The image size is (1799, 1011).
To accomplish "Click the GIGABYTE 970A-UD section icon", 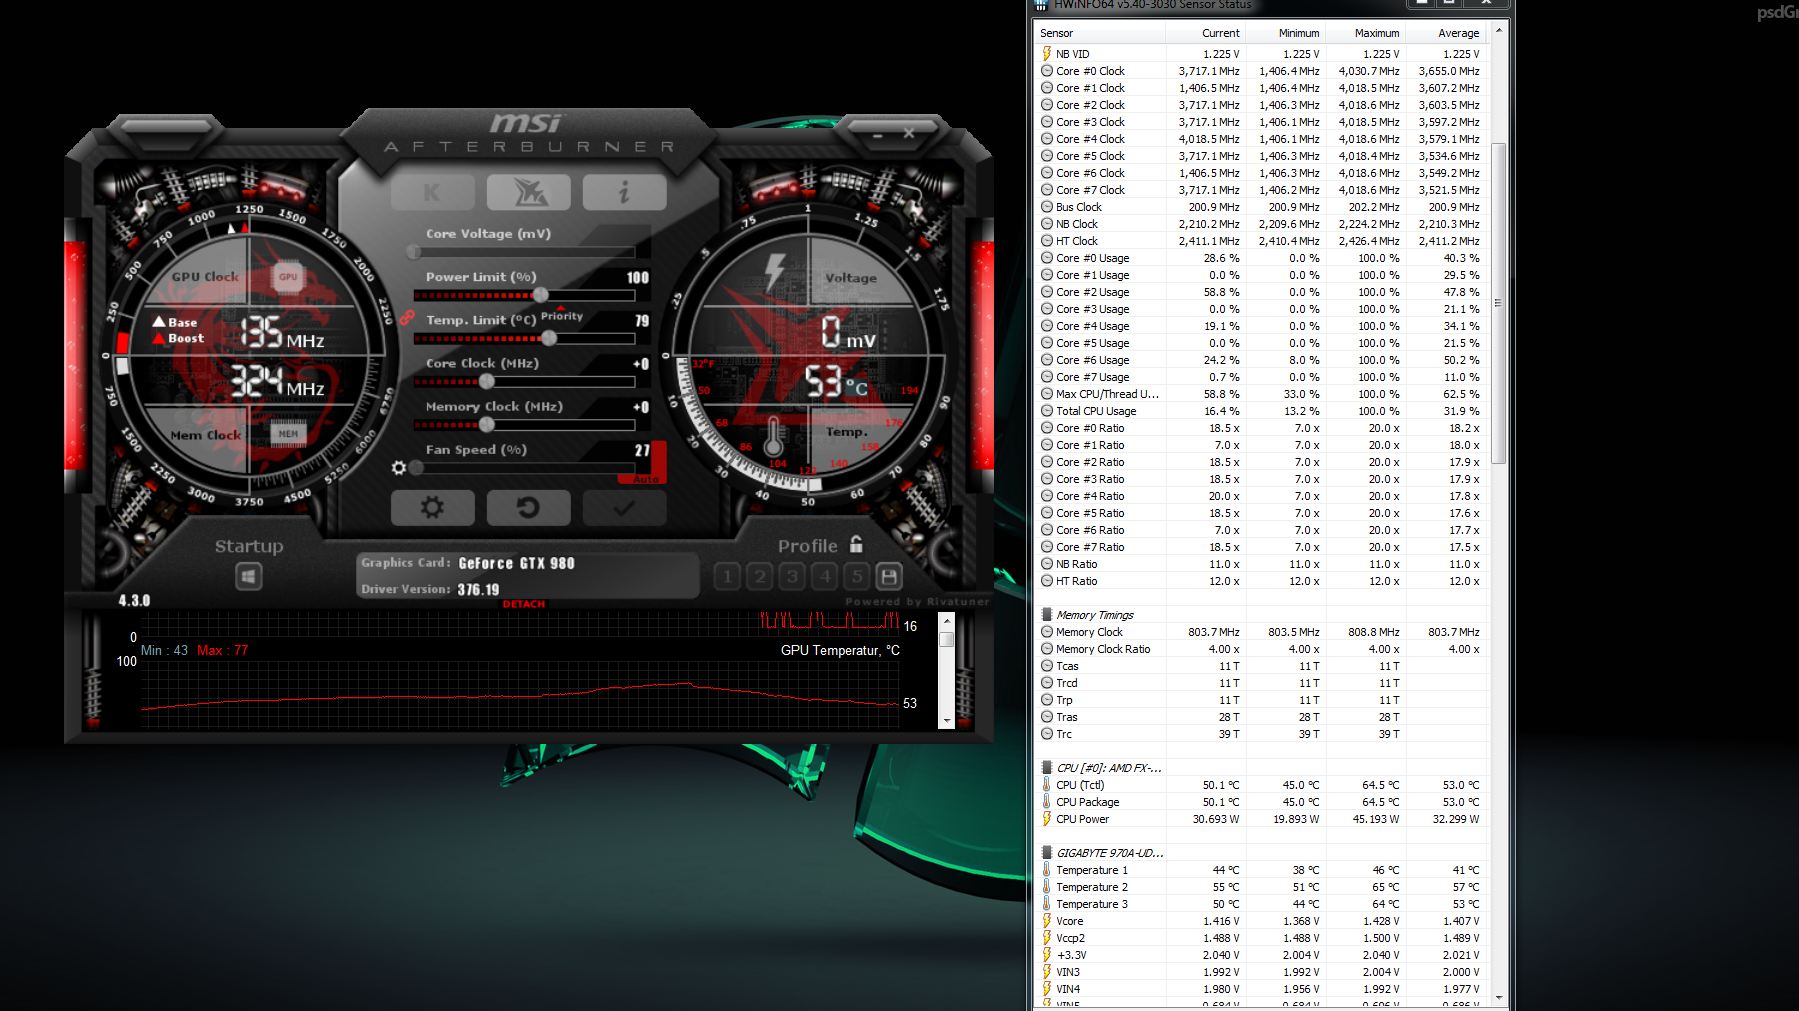I will coord(1047,853).
